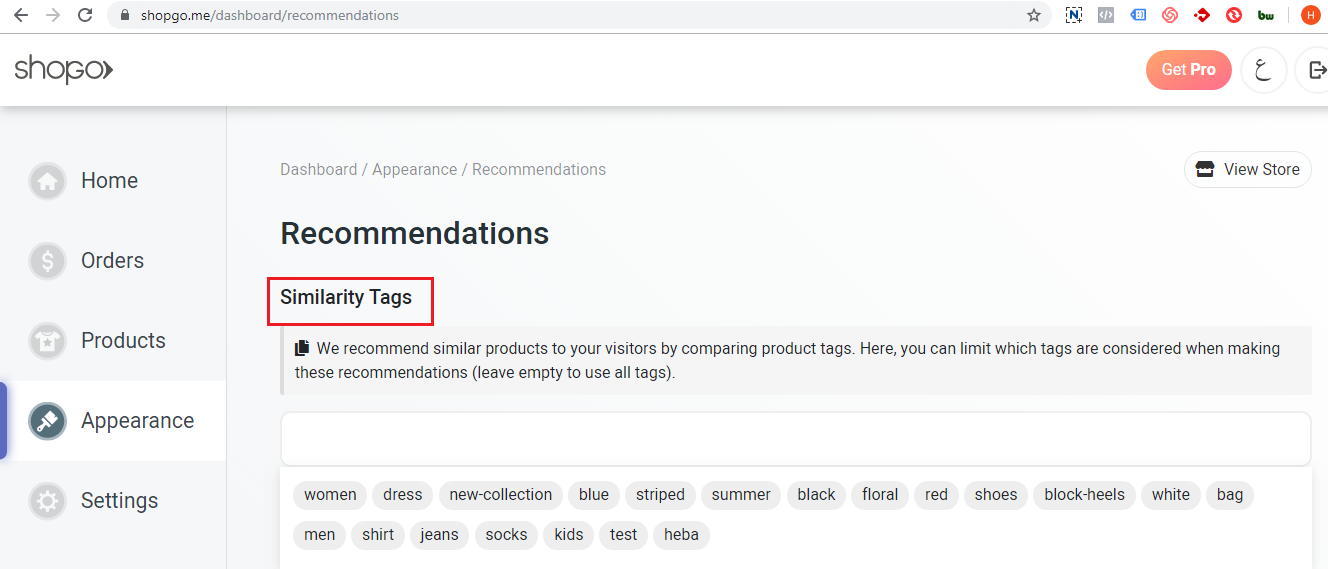Click the Orders dollar sign icon
The height and width of the screenshot is (569, 1328).
(47, 261)
